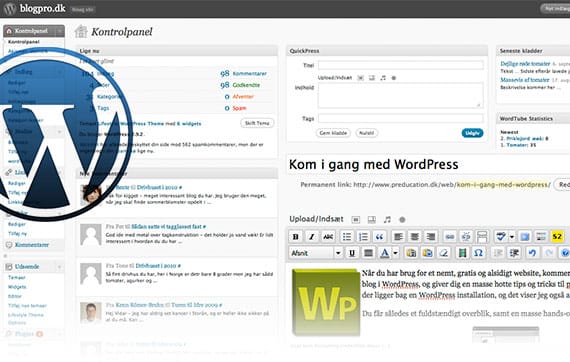Click the paste as plain text icon
The image size is (570, 362).
pyautogui.click(x=411, y=253)
